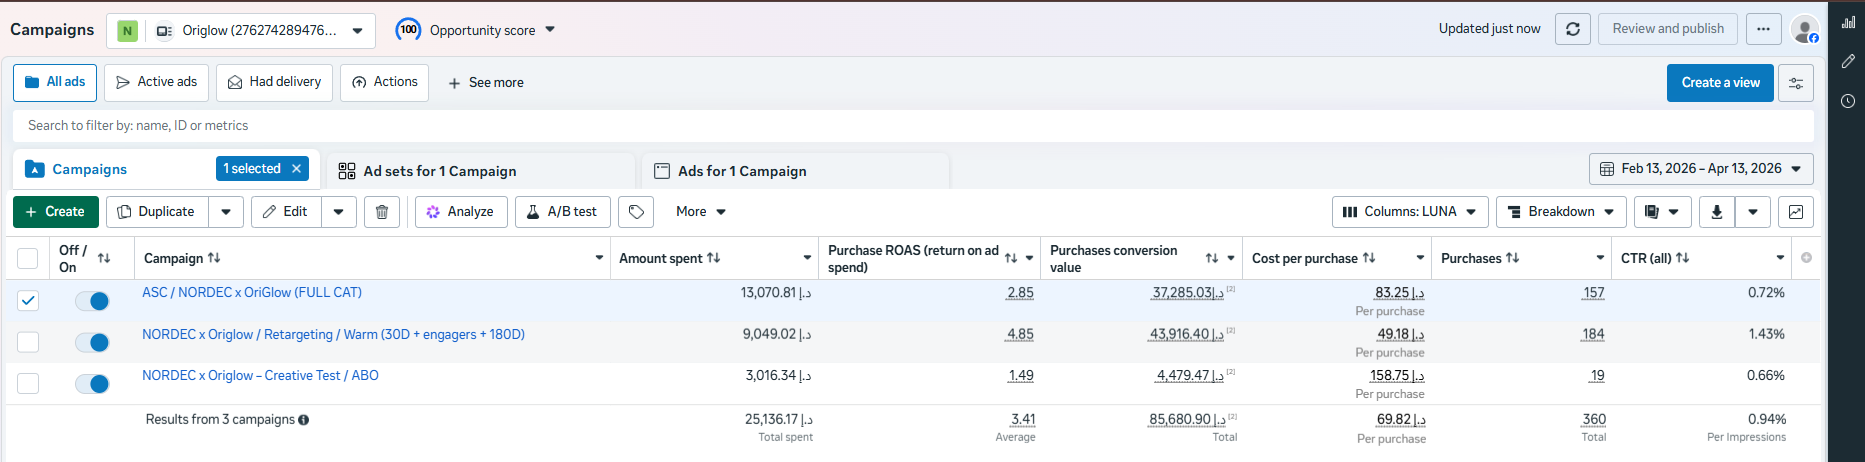
Task: Select the Had delivery view tab
Action: click(x=275, y=83)
